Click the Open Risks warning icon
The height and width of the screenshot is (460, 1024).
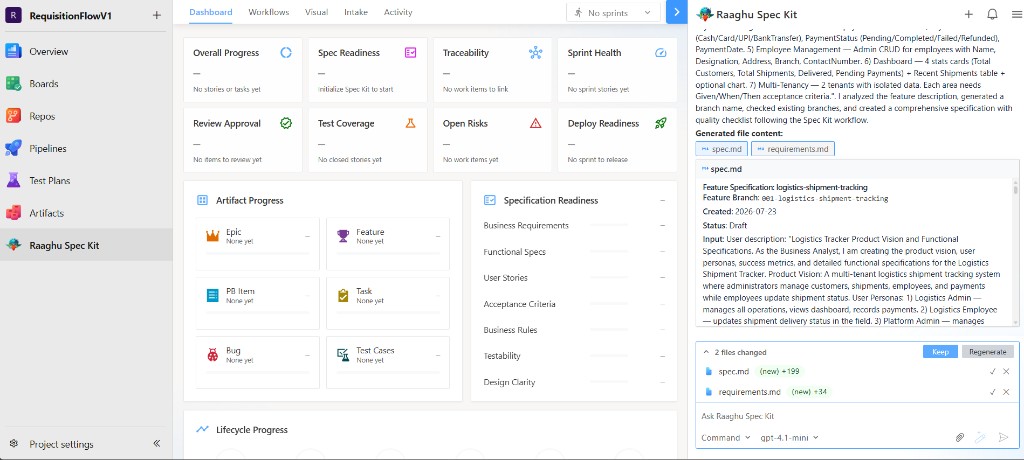(536, 123)
